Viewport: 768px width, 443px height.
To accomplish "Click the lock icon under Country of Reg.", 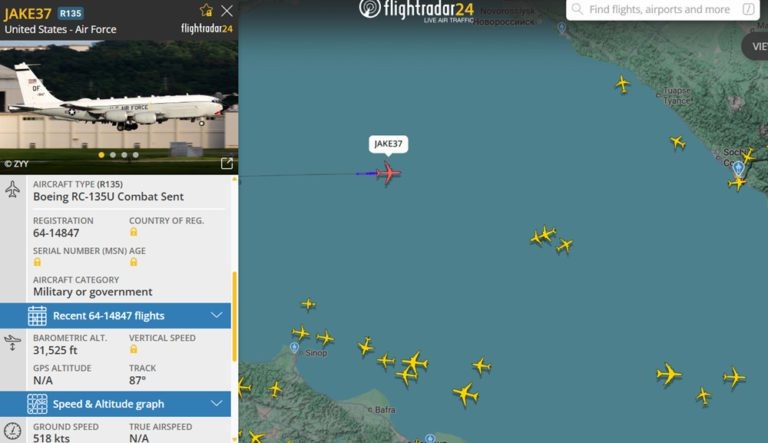I will point(134,232).
